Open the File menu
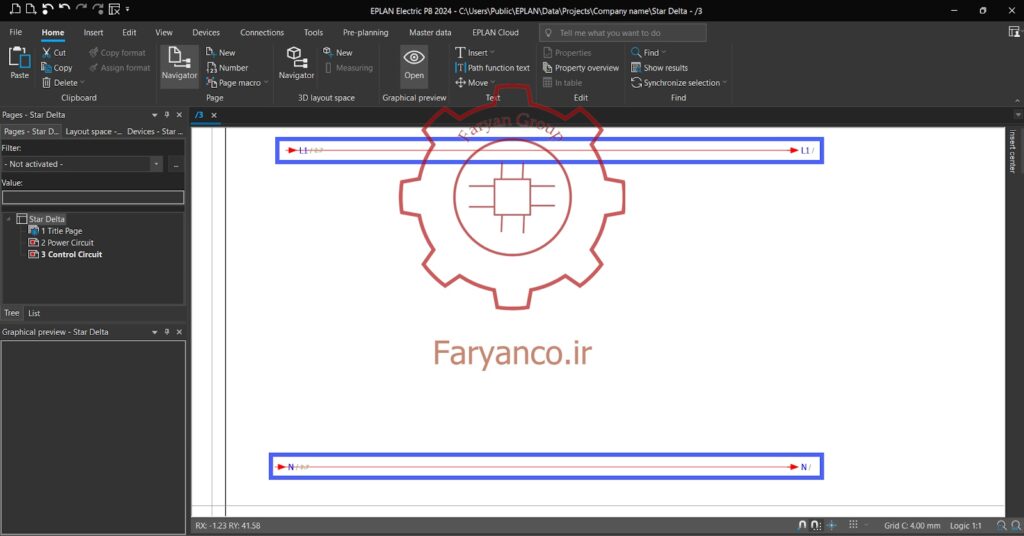This screenshot has height=536, width=1024. coord(16,32)
